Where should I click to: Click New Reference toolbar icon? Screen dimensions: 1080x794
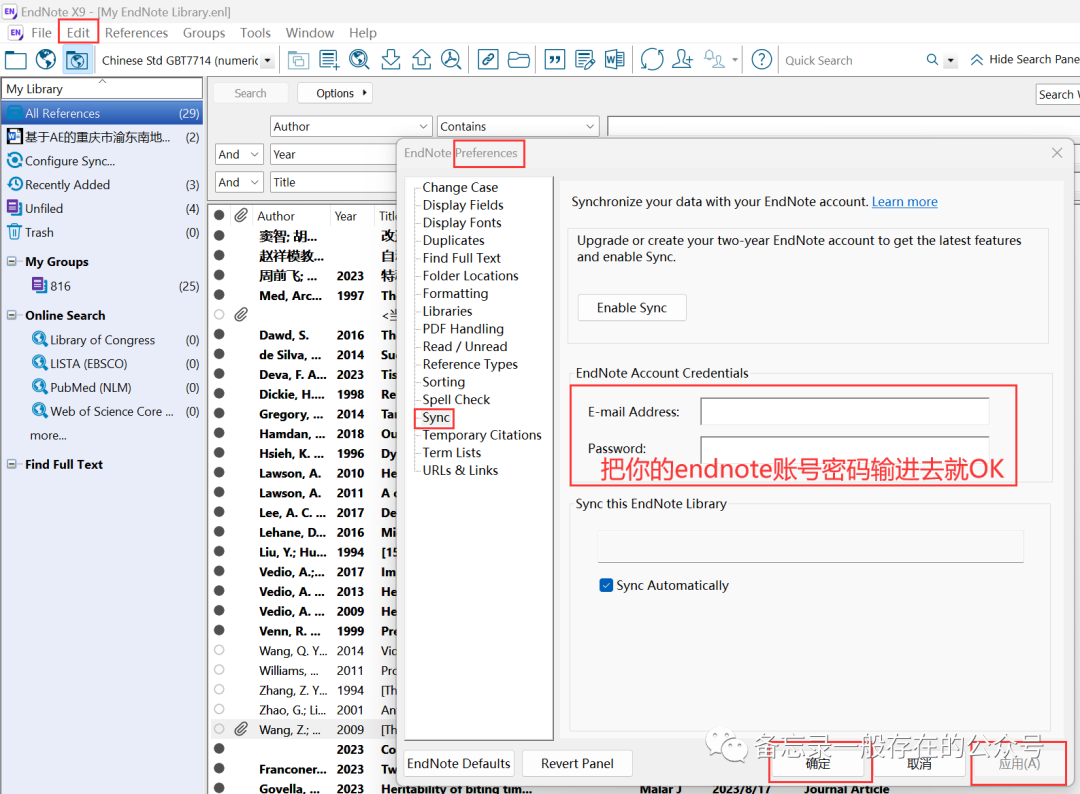[x=329, y=60]
